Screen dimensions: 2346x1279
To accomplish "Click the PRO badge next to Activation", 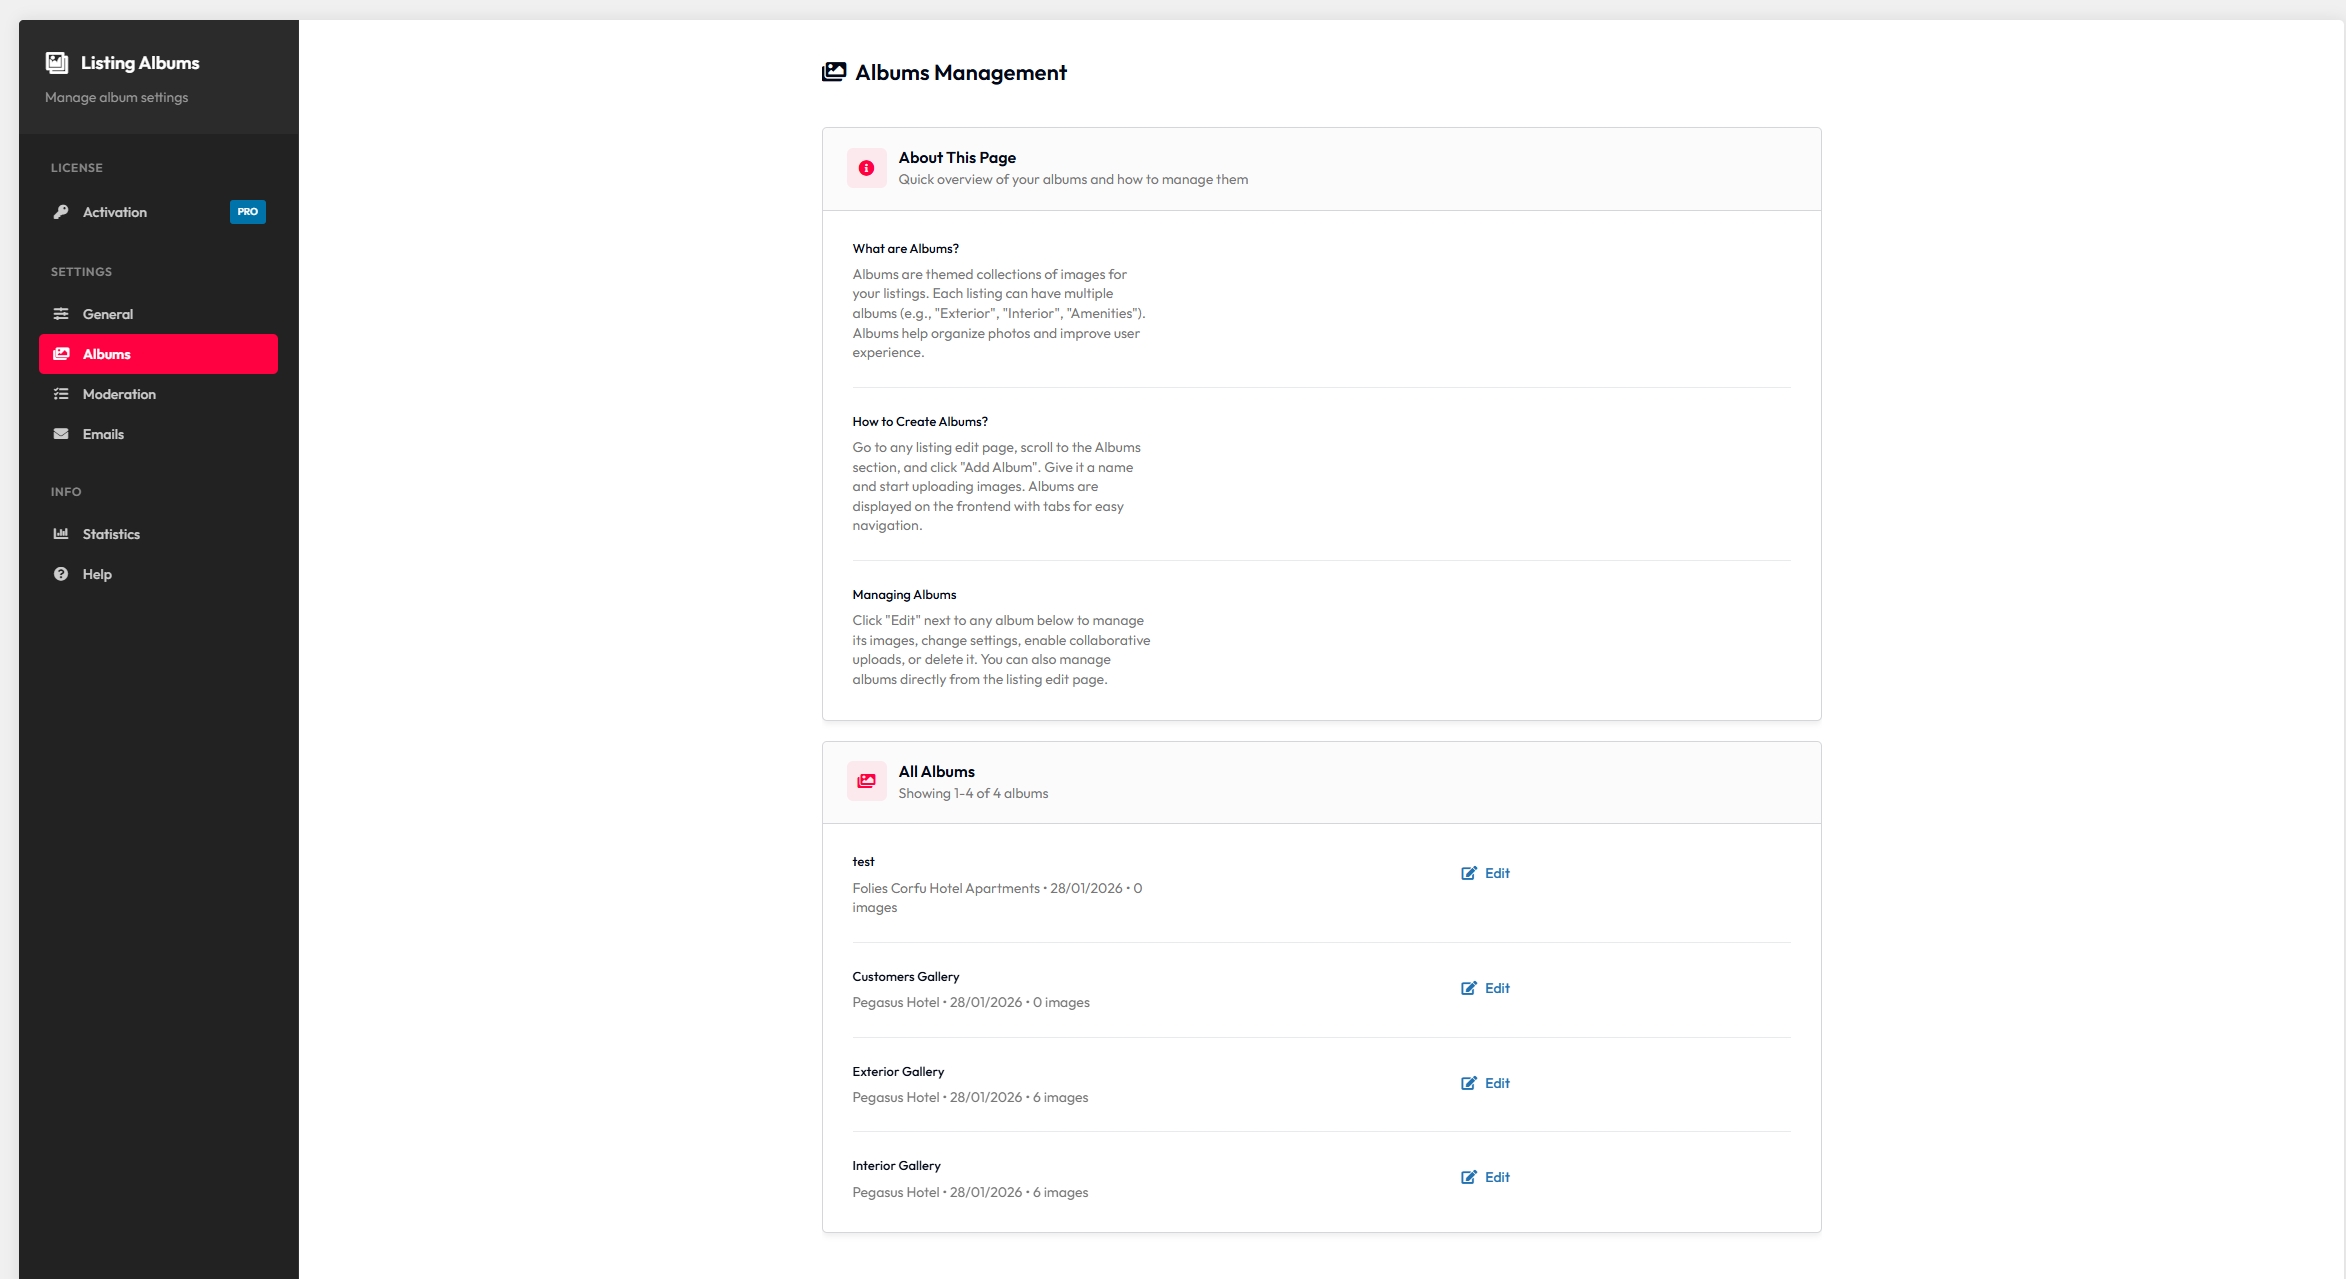I will click(247, 211).
